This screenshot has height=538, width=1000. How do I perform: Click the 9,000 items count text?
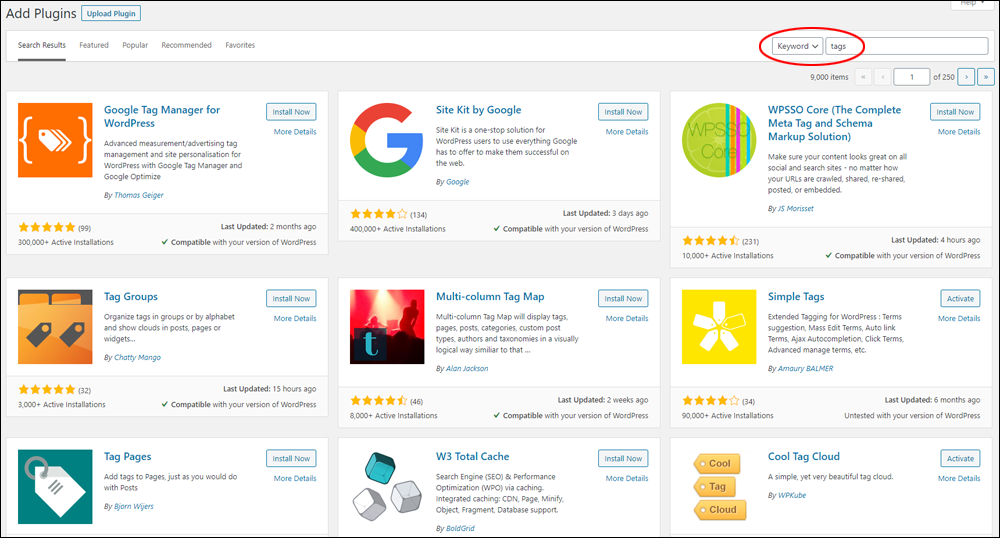coord(829,77)
